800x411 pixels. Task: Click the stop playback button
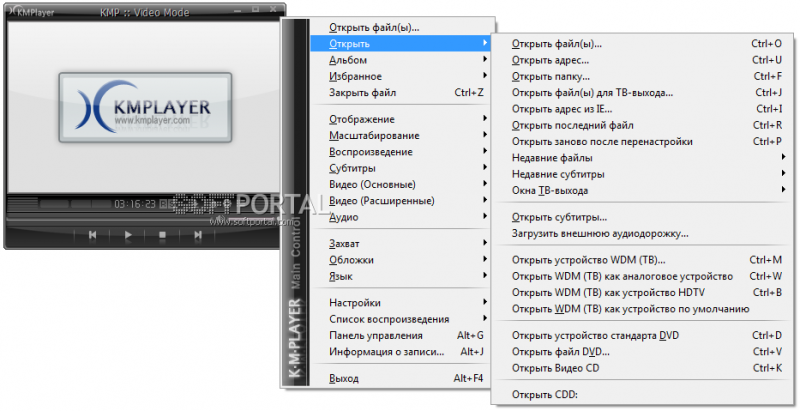pyautogui.click(x=162, y=235)
